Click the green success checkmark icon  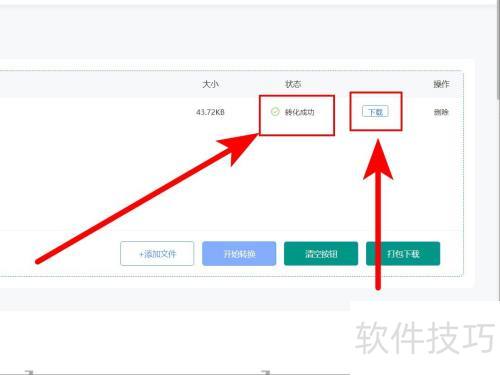[x=275, y=112]
